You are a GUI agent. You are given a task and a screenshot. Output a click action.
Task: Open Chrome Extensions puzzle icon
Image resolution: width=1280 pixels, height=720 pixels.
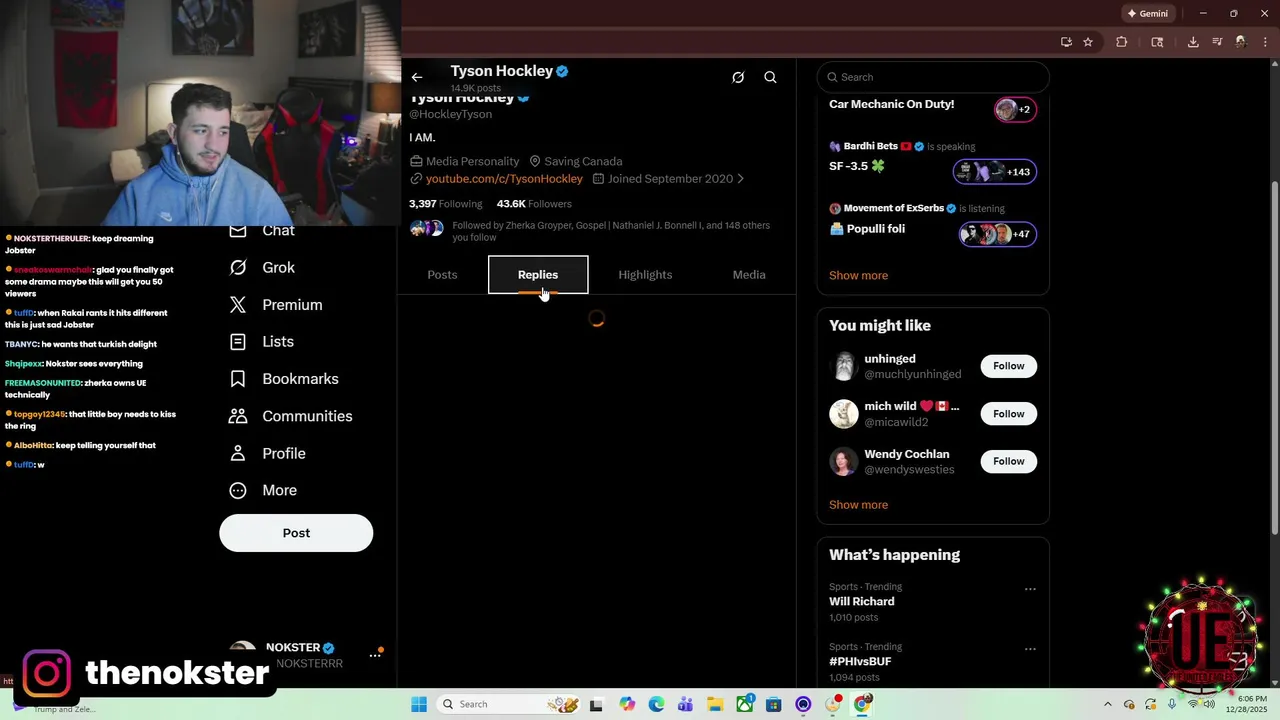pos(1121,42)
